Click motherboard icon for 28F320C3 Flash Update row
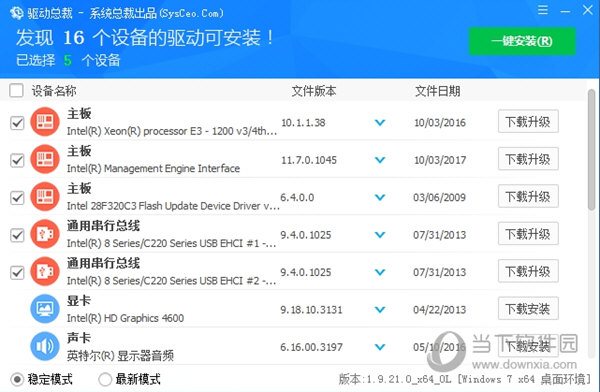 pyautogui.click(x=45, y=196)
